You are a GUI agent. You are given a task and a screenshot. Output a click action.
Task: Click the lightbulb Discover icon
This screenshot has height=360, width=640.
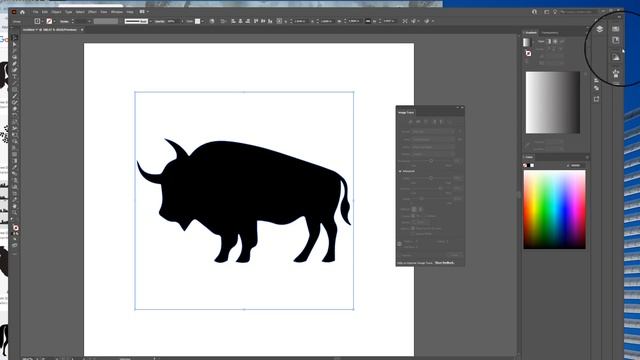coord(555,12)
